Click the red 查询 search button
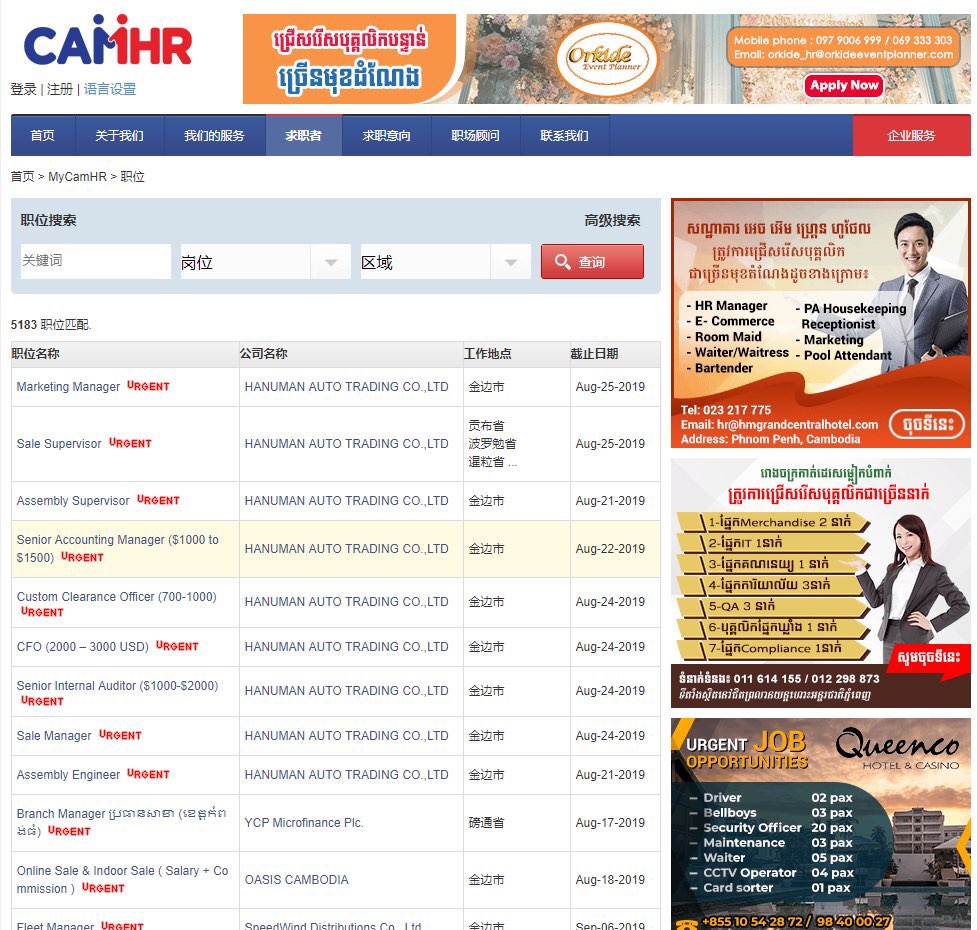This screenshot has height=930, width=977. pos(592,262)
